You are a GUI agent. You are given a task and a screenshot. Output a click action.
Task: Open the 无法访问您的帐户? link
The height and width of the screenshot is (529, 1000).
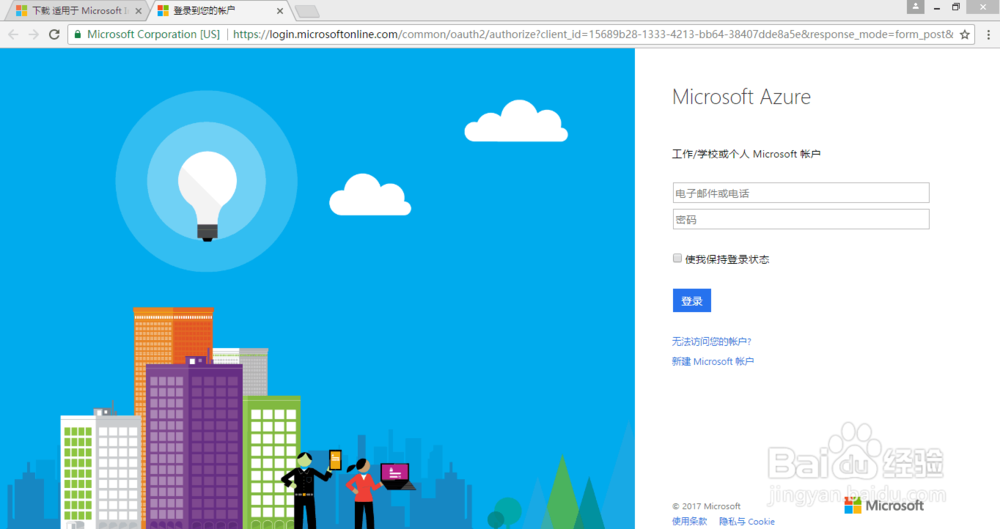click(x=712, y=341)
